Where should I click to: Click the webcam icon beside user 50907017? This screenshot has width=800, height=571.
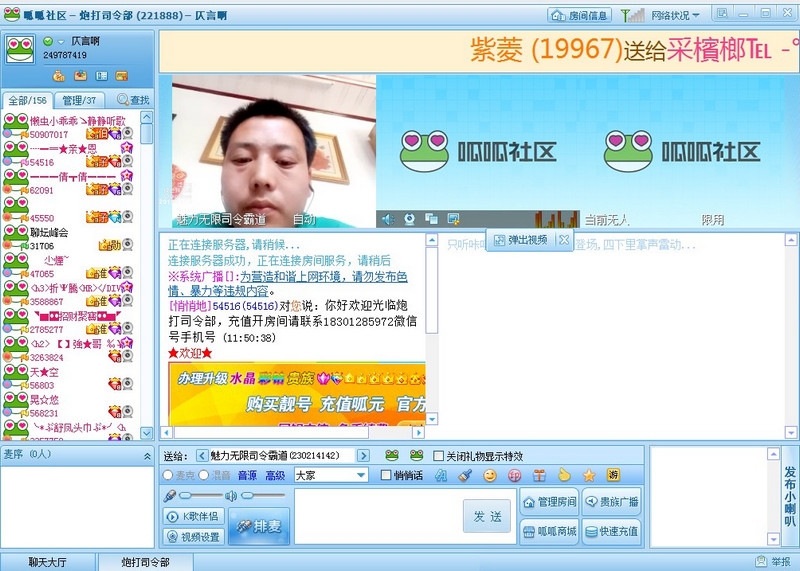tap(128, 134)
